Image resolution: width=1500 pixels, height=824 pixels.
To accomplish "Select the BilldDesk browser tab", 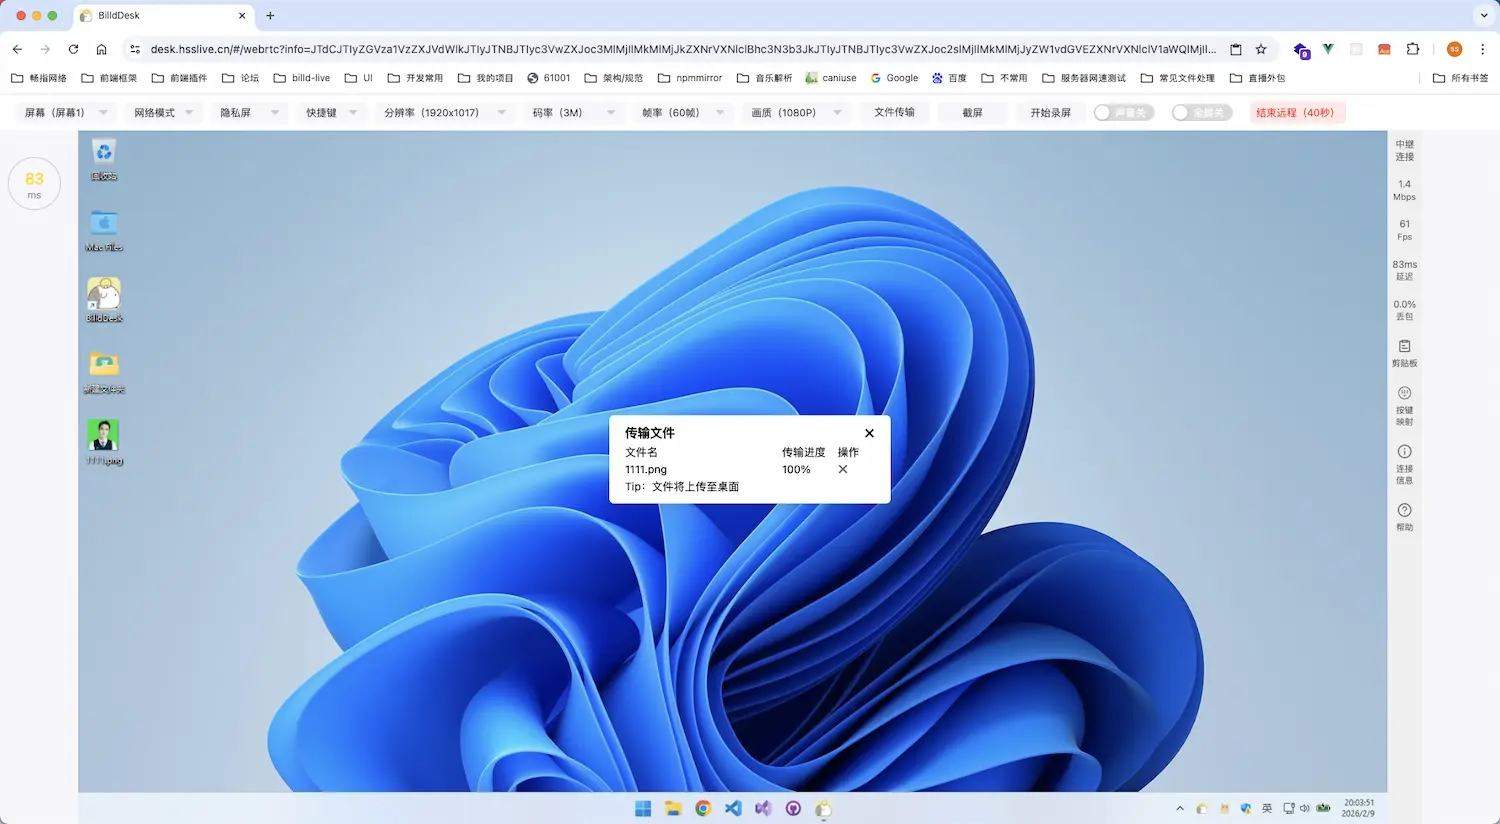I will click(160, 16).
